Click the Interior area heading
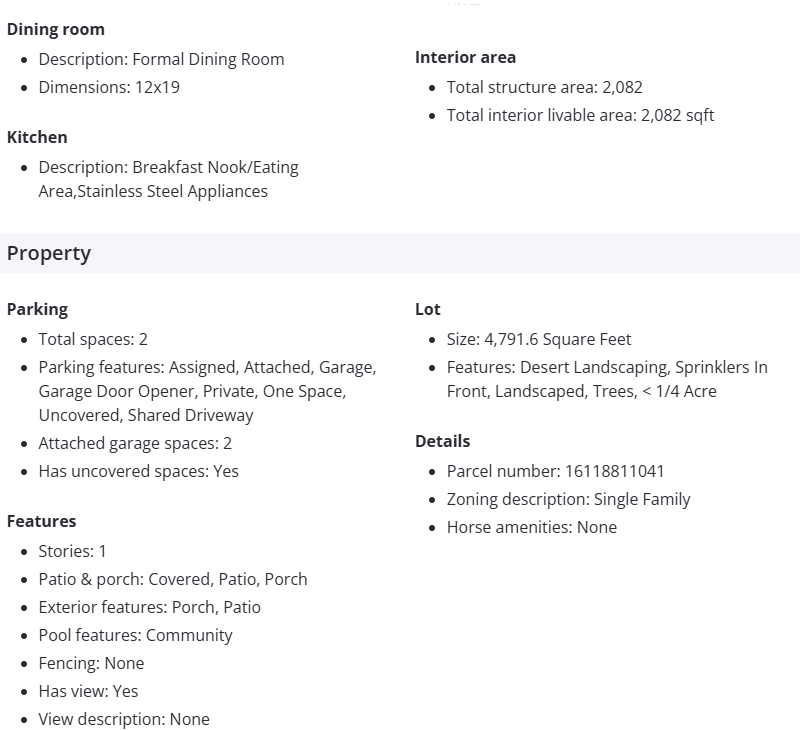The image size is (801, 730). click(465, 57)
